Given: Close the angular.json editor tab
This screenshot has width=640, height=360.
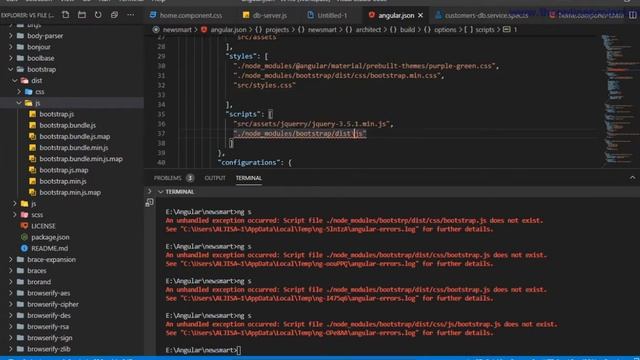Looking at the screenshot, I should coord(420,16).
